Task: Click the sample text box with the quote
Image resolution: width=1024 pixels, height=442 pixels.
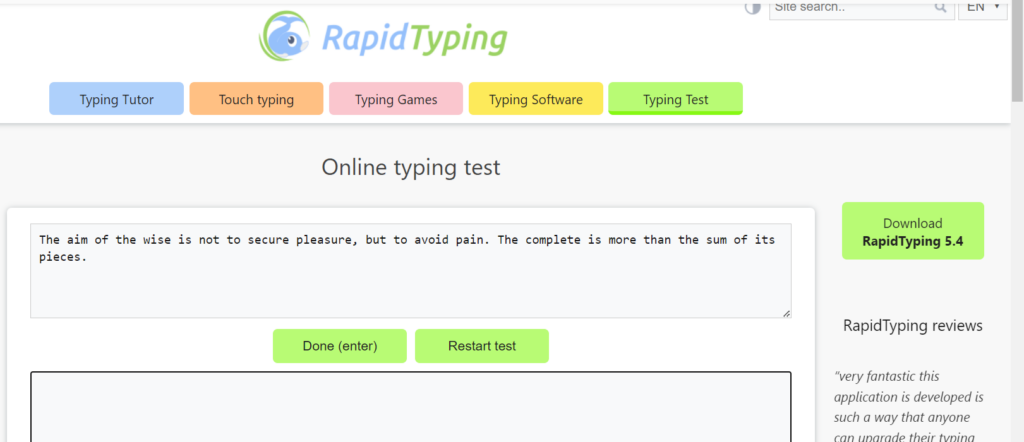Action: (410, 270)
